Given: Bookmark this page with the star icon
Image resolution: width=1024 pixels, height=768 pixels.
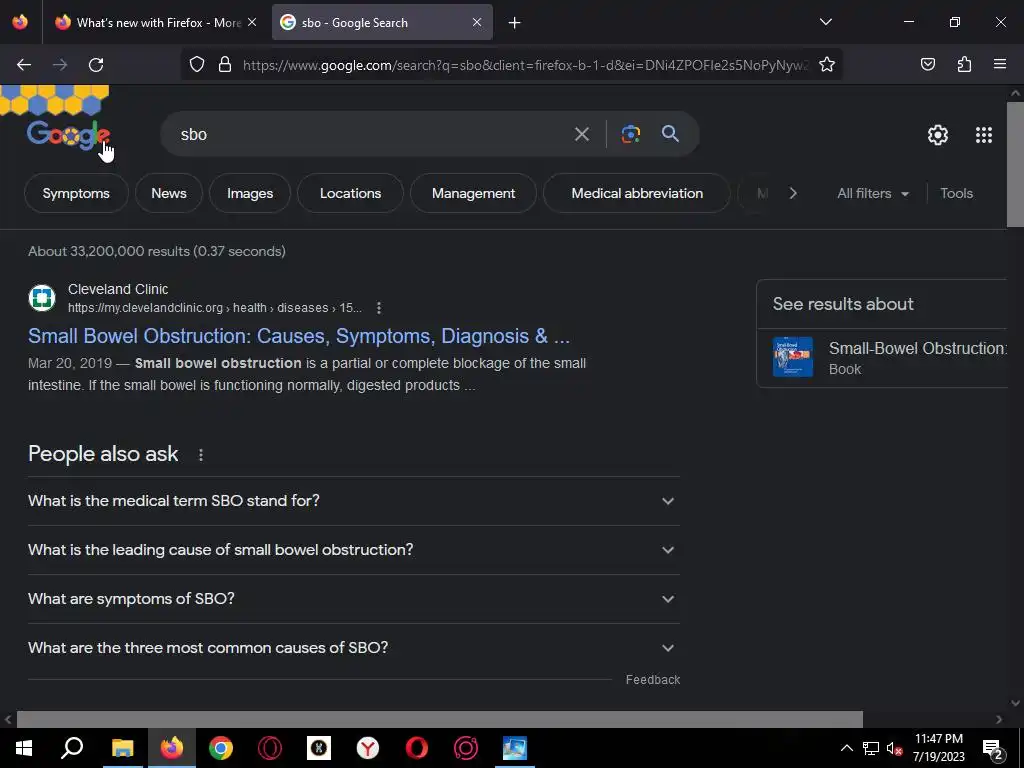Looking at the screenshot, I should point(827,65).
